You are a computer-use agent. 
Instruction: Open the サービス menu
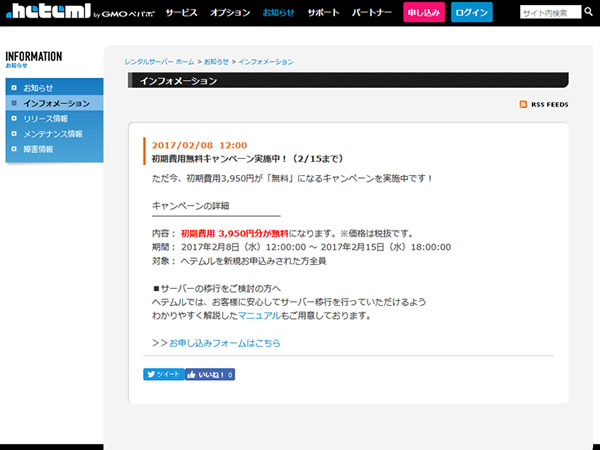coord(181,13)
